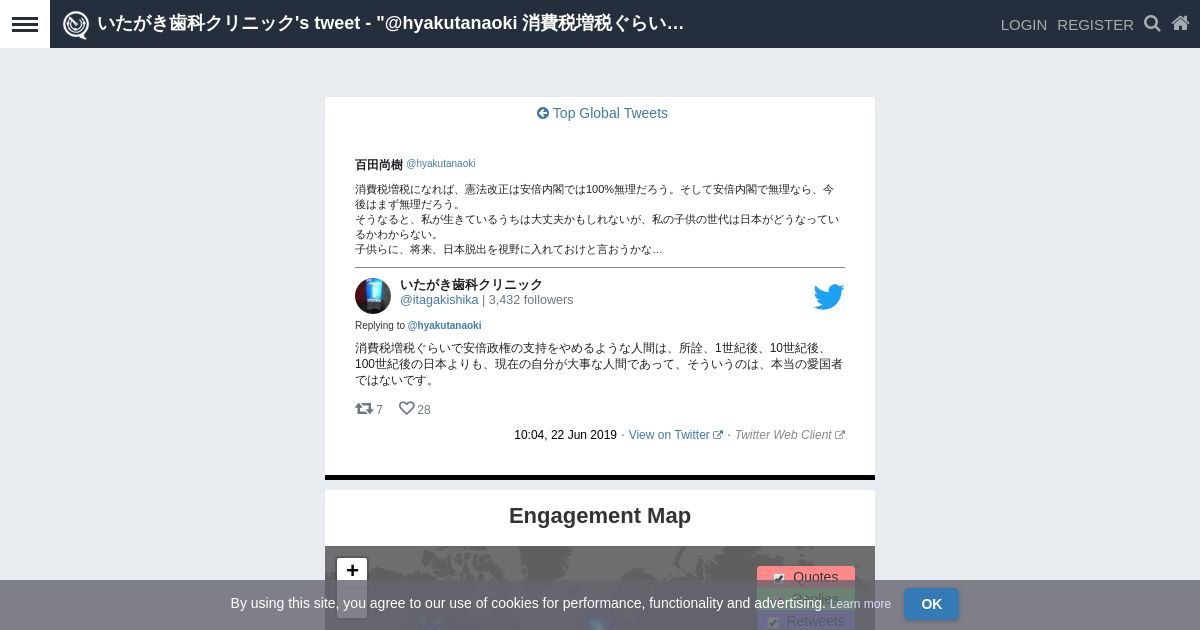Click the Twitter bird icon
The image size is (1200, 630).
click(829, 297)
